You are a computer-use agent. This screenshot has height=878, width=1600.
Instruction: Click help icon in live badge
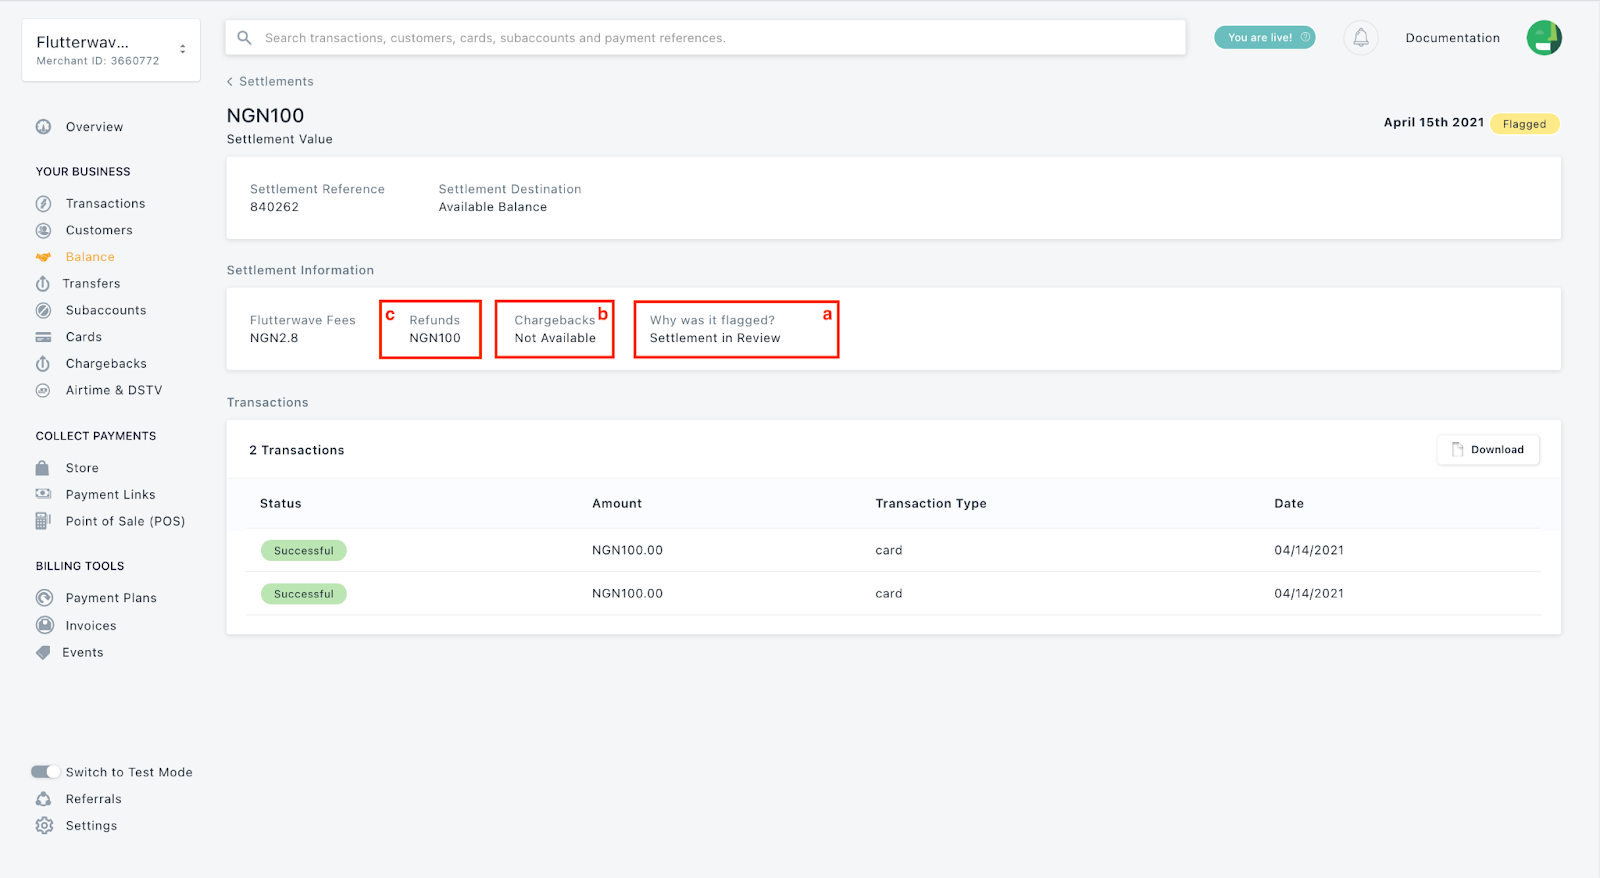[x=1305, y=37]
